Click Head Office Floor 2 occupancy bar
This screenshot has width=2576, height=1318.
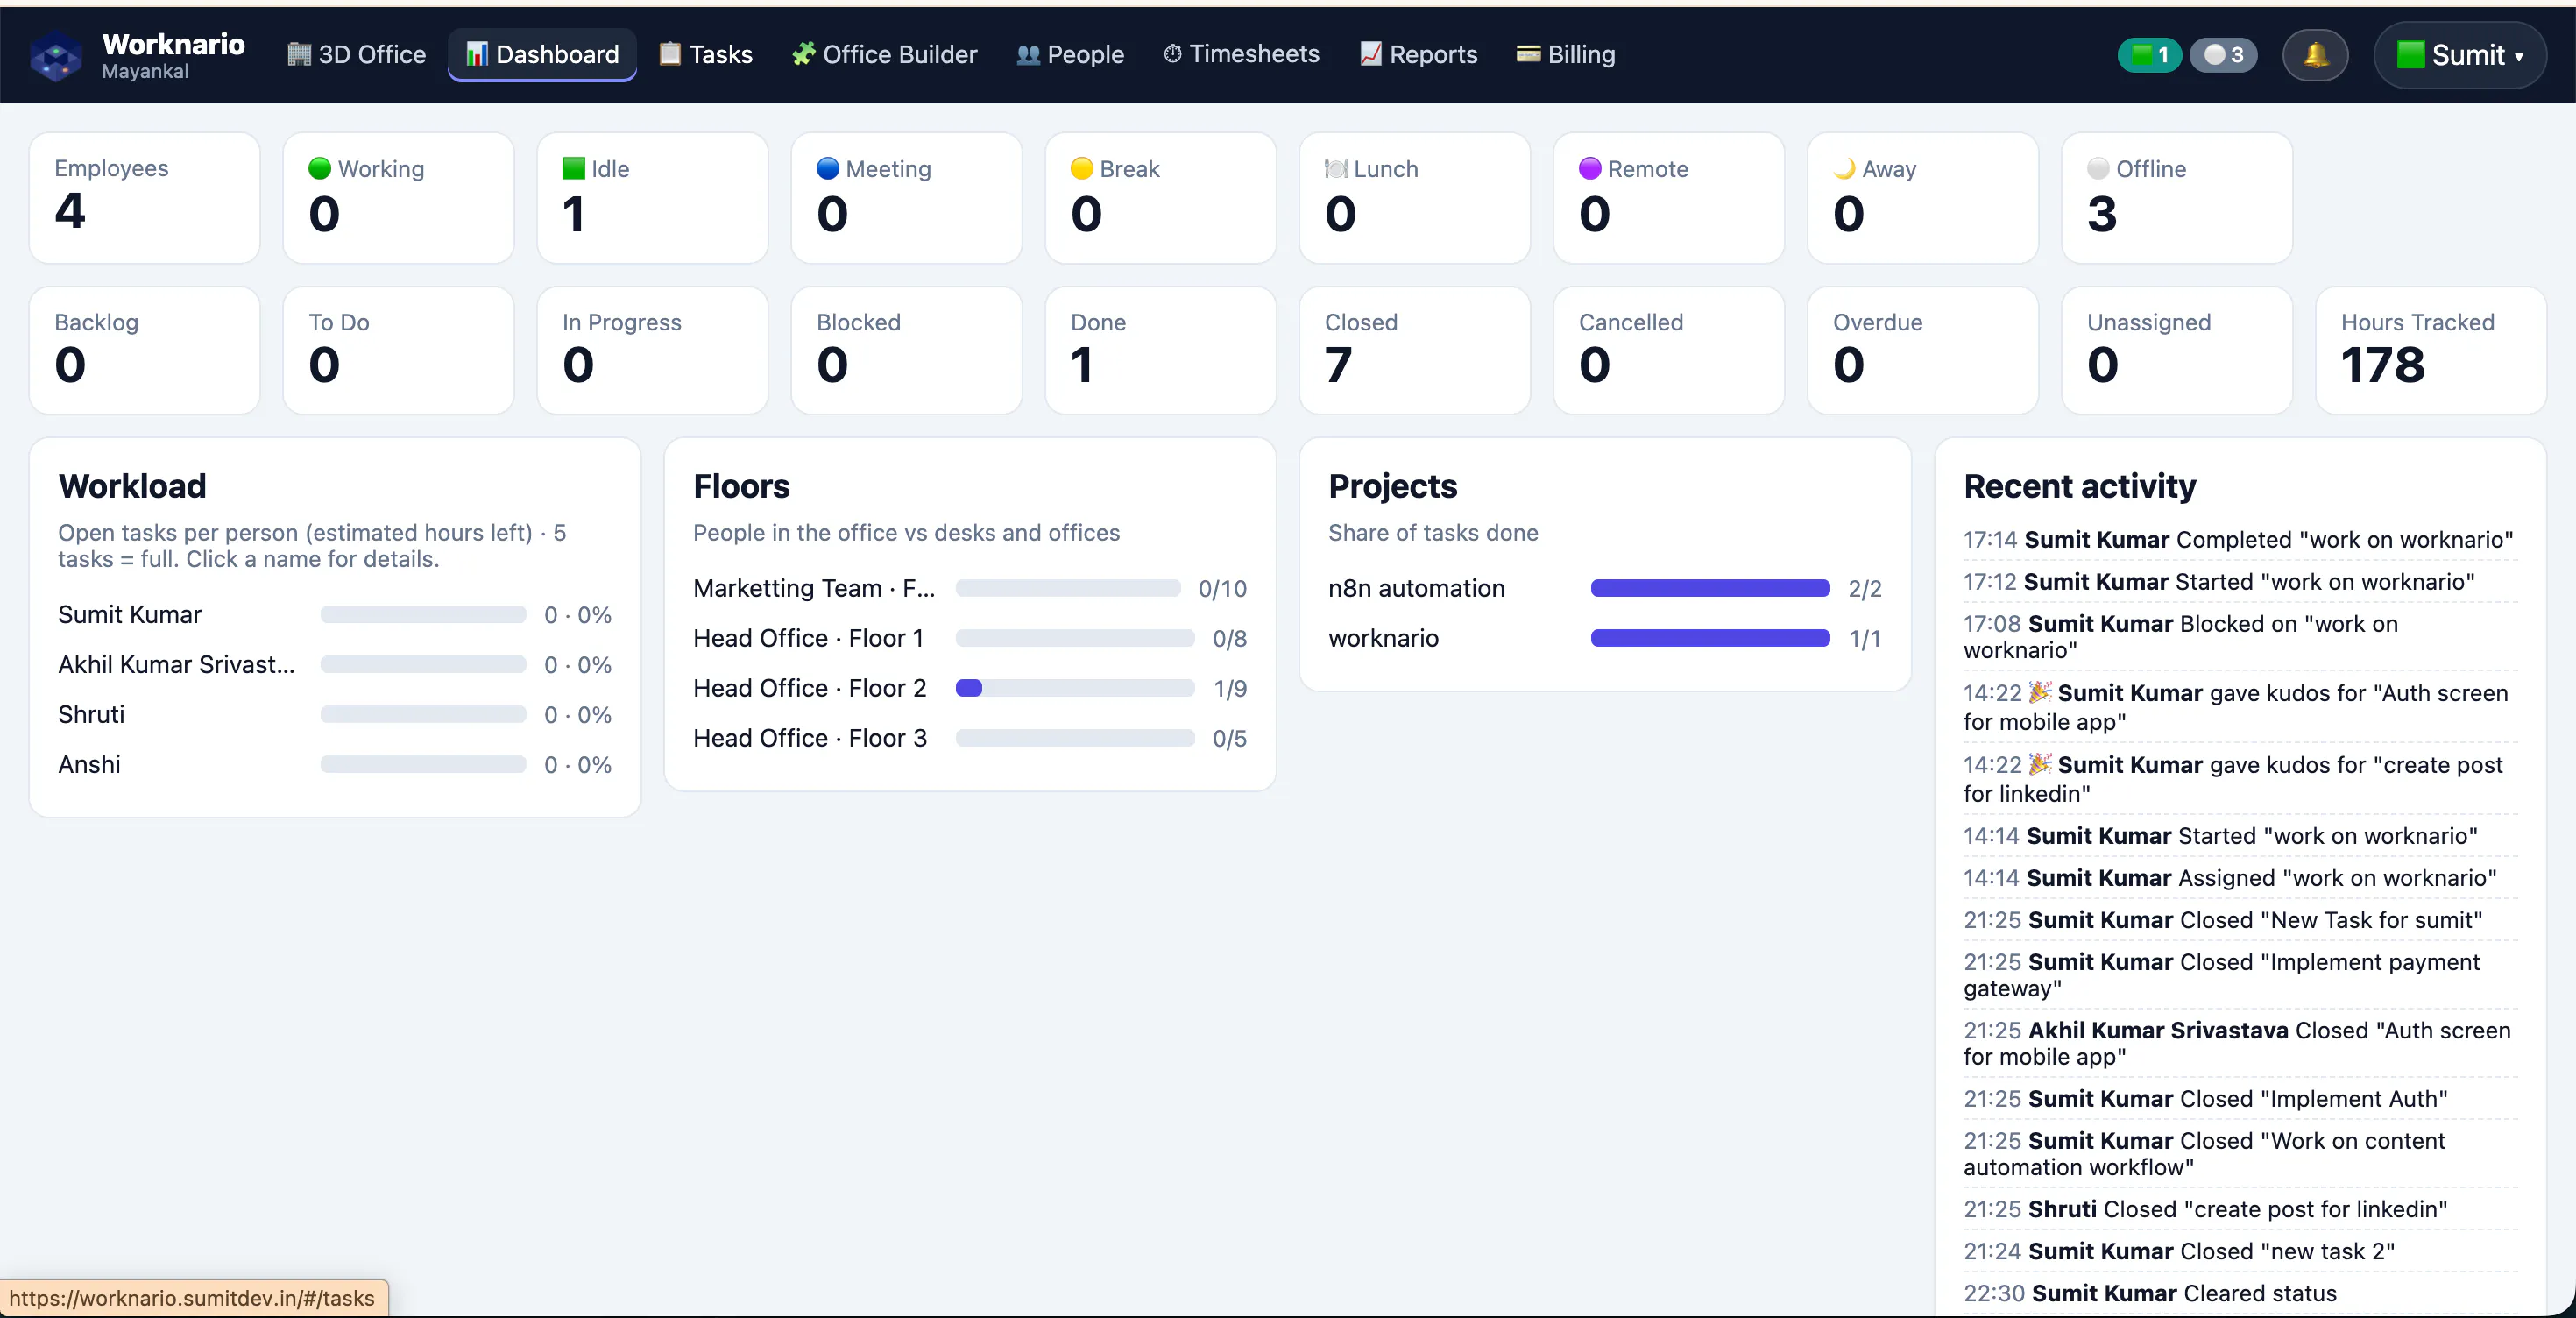[1075, 688]
